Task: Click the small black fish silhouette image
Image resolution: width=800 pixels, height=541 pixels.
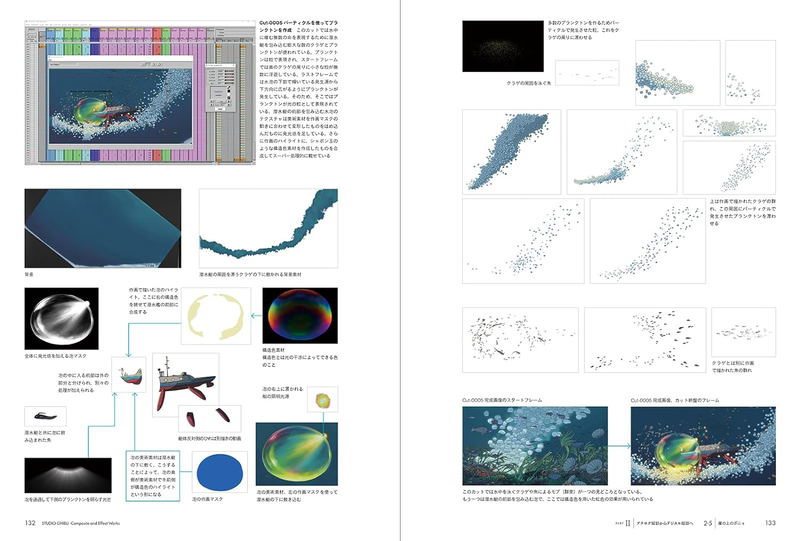Action: click(45, 416)
